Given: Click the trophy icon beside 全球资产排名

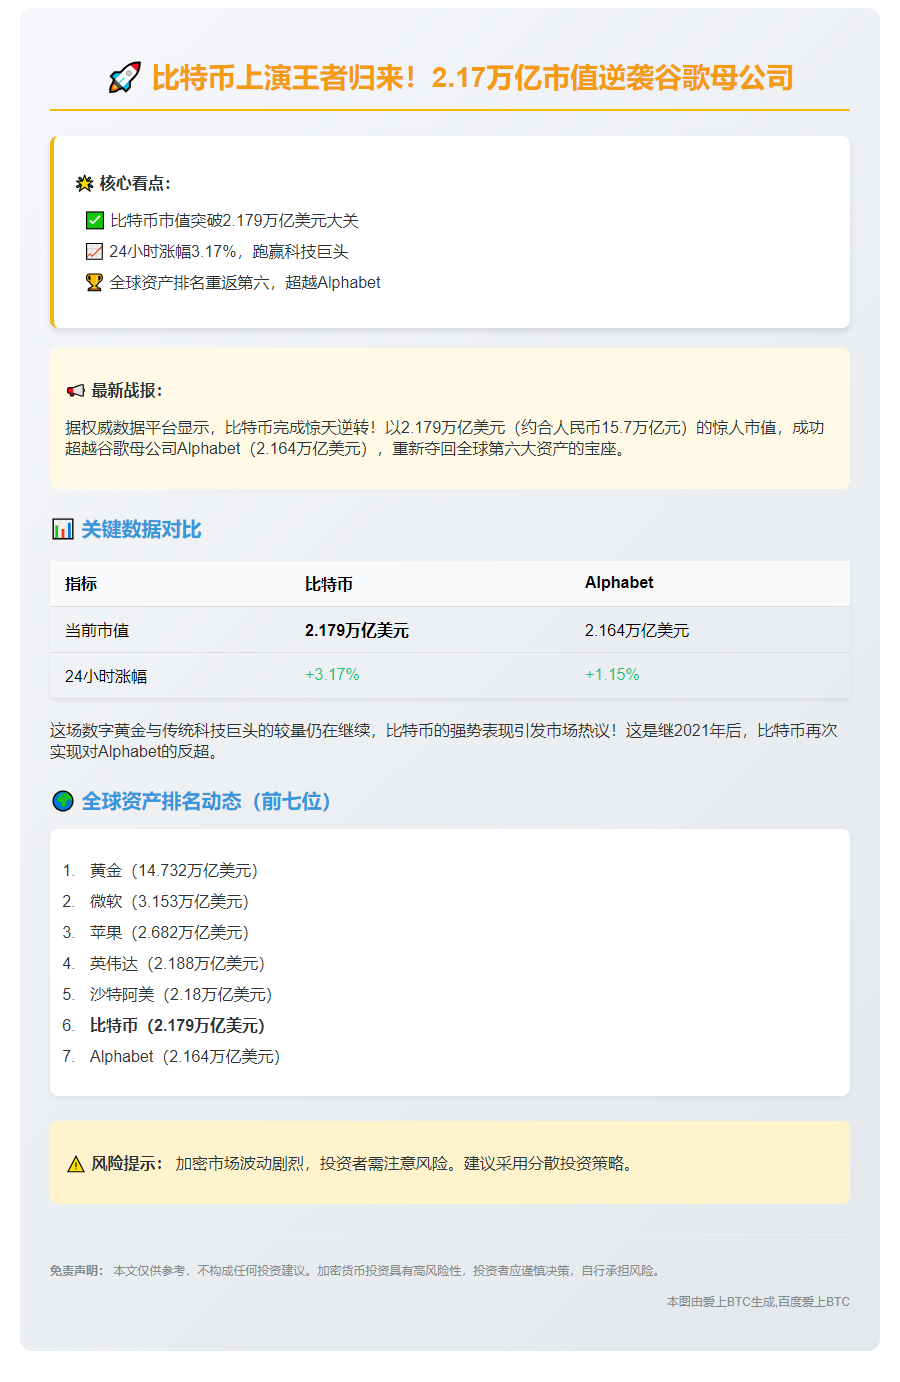Looking at the screenshot, I should tap(95, 283).
